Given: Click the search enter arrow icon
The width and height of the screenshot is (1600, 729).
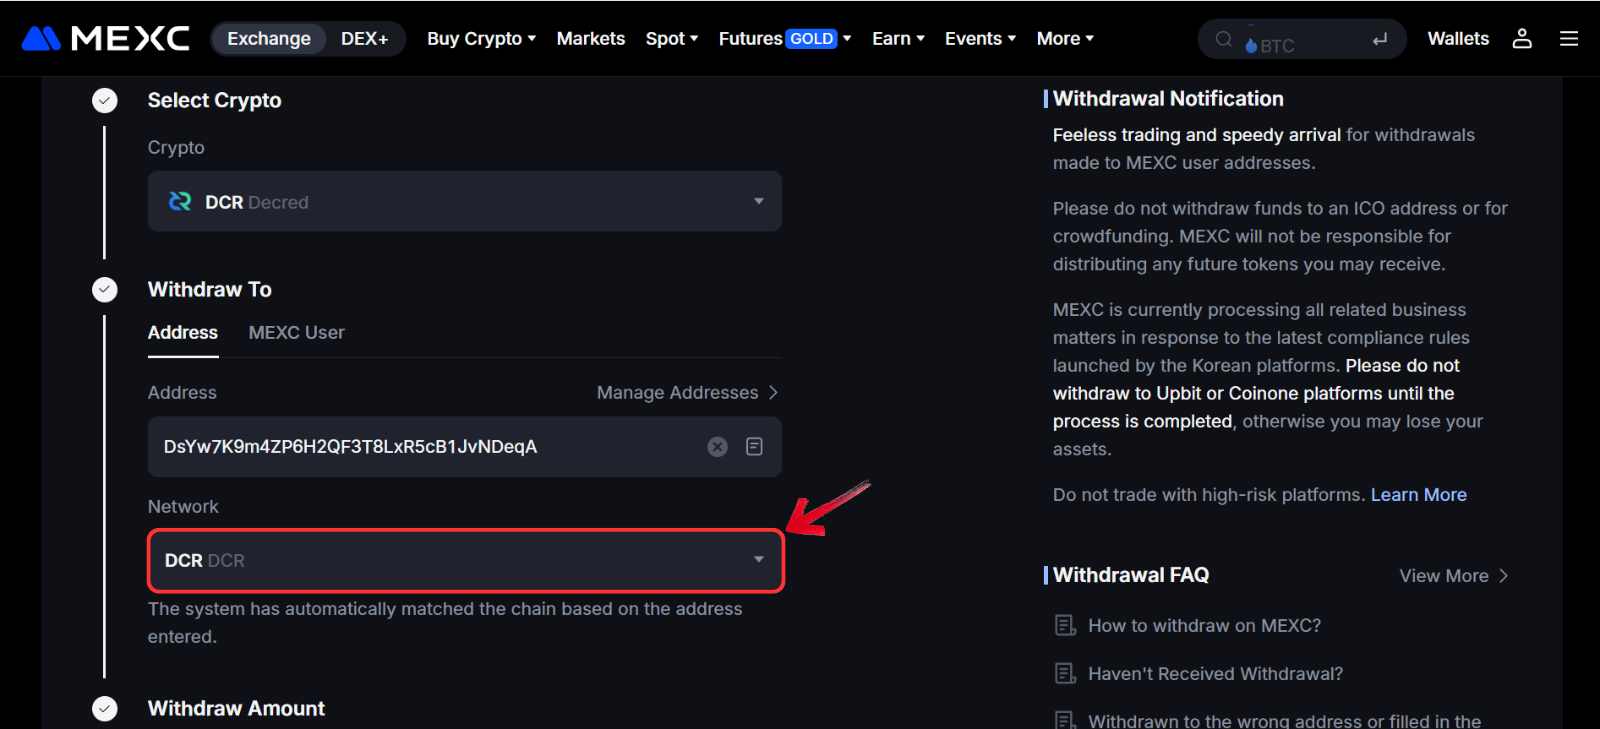Looking at the screenshot, I should pyautogui.click(x=1380, y=39).
